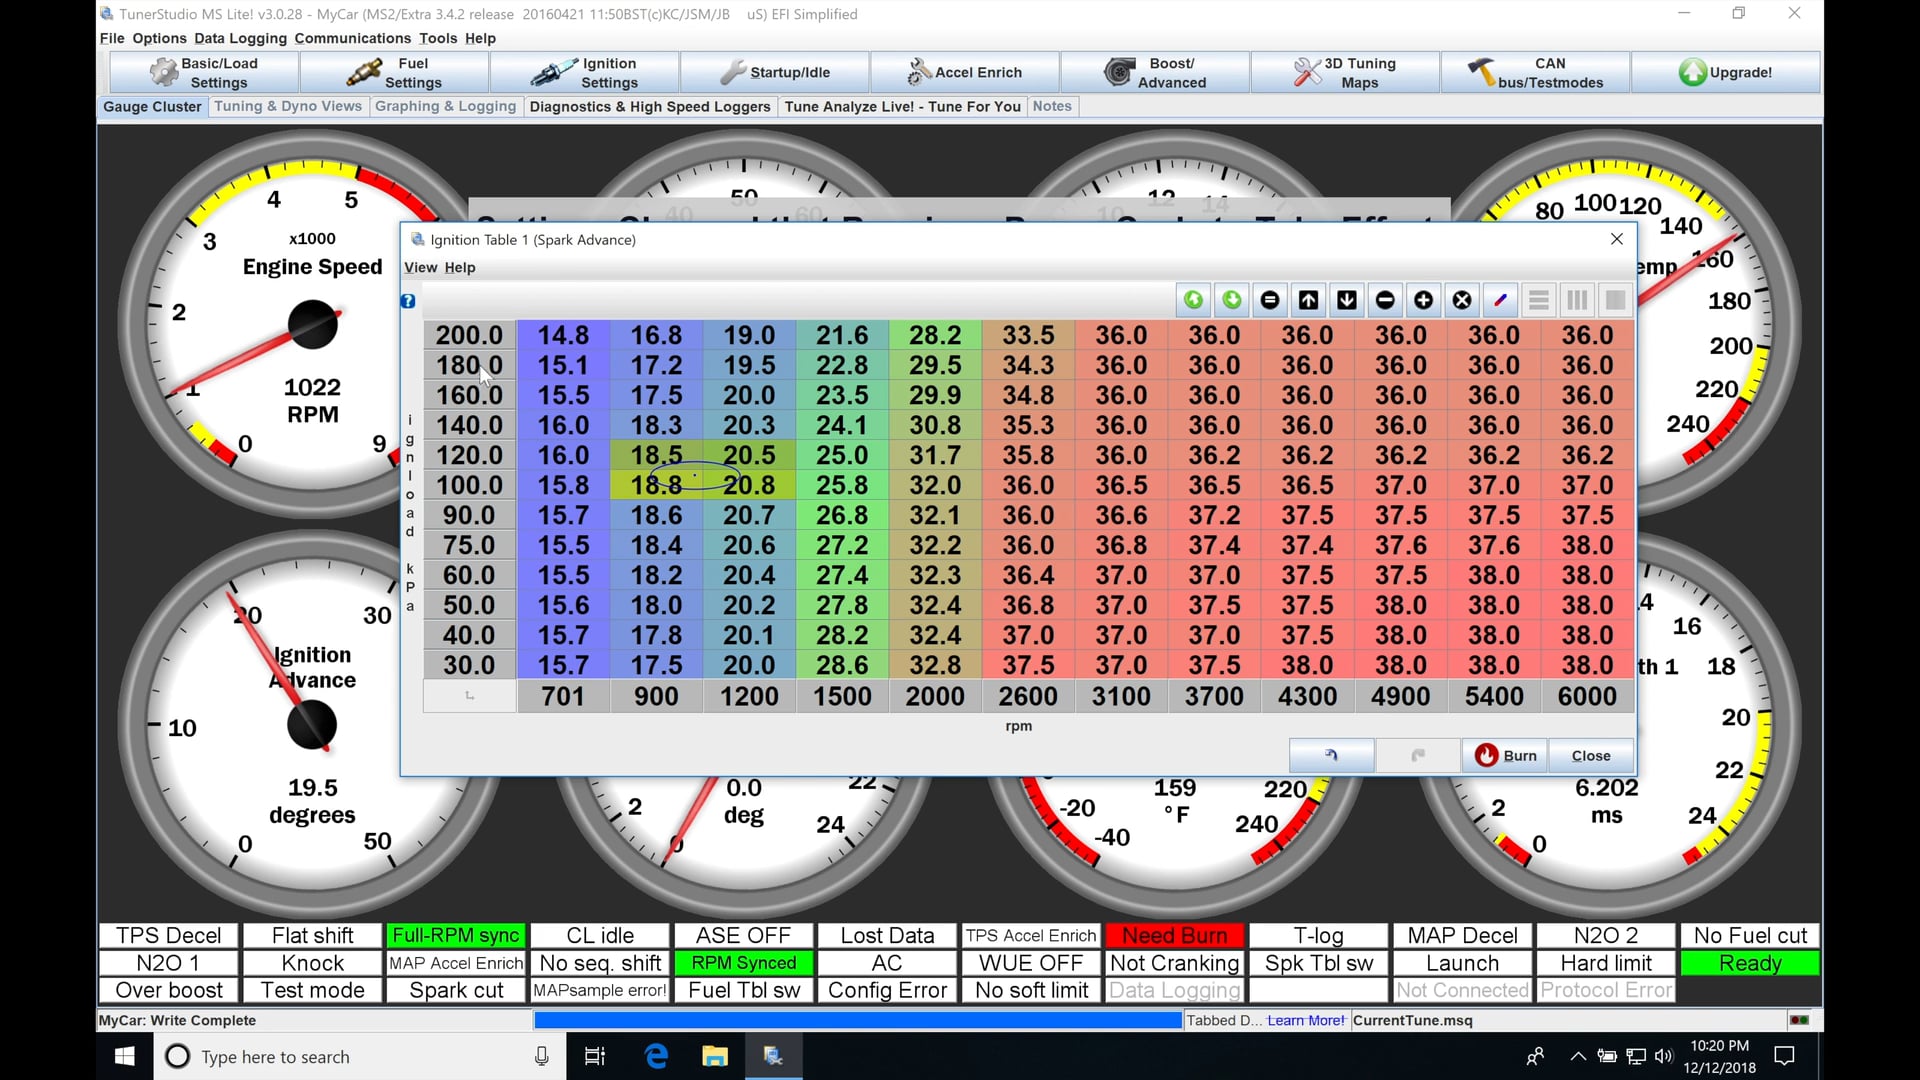Switch to Tuning & Dyno Views tab
This screenshot has height=1080, width=1920.
(288, 106)
